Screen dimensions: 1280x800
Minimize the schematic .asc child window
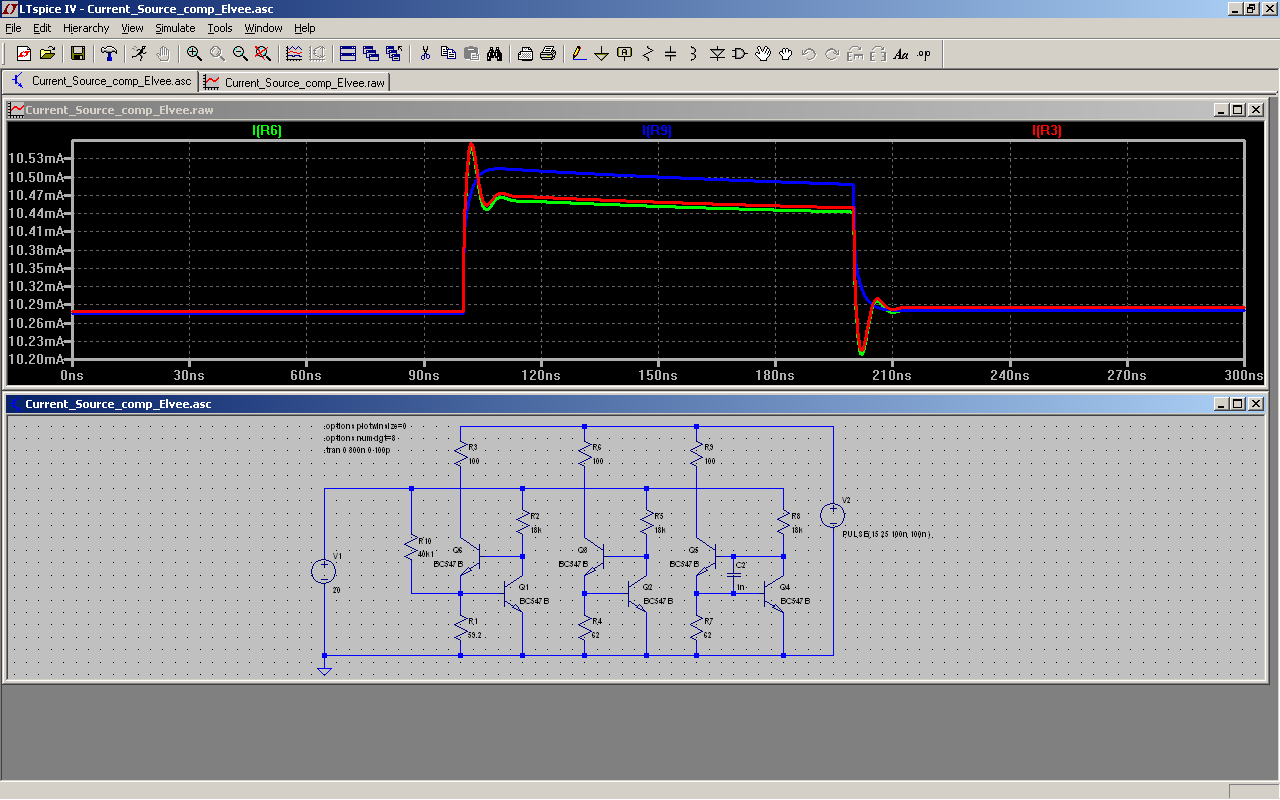pos(1221,404)
